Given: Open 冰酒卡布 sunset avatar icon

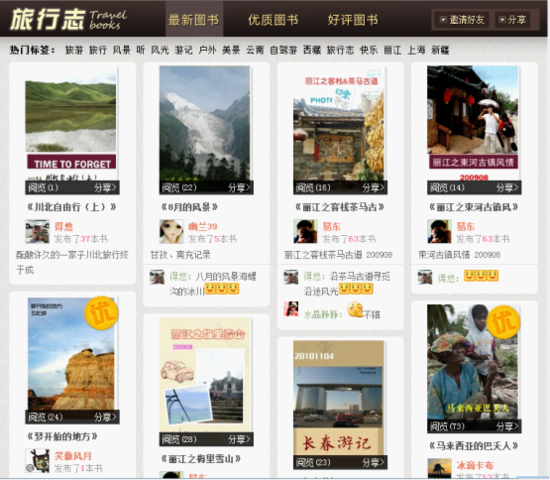Looking at the screenshot, I should pyautogui.click(x=439, y=468).
